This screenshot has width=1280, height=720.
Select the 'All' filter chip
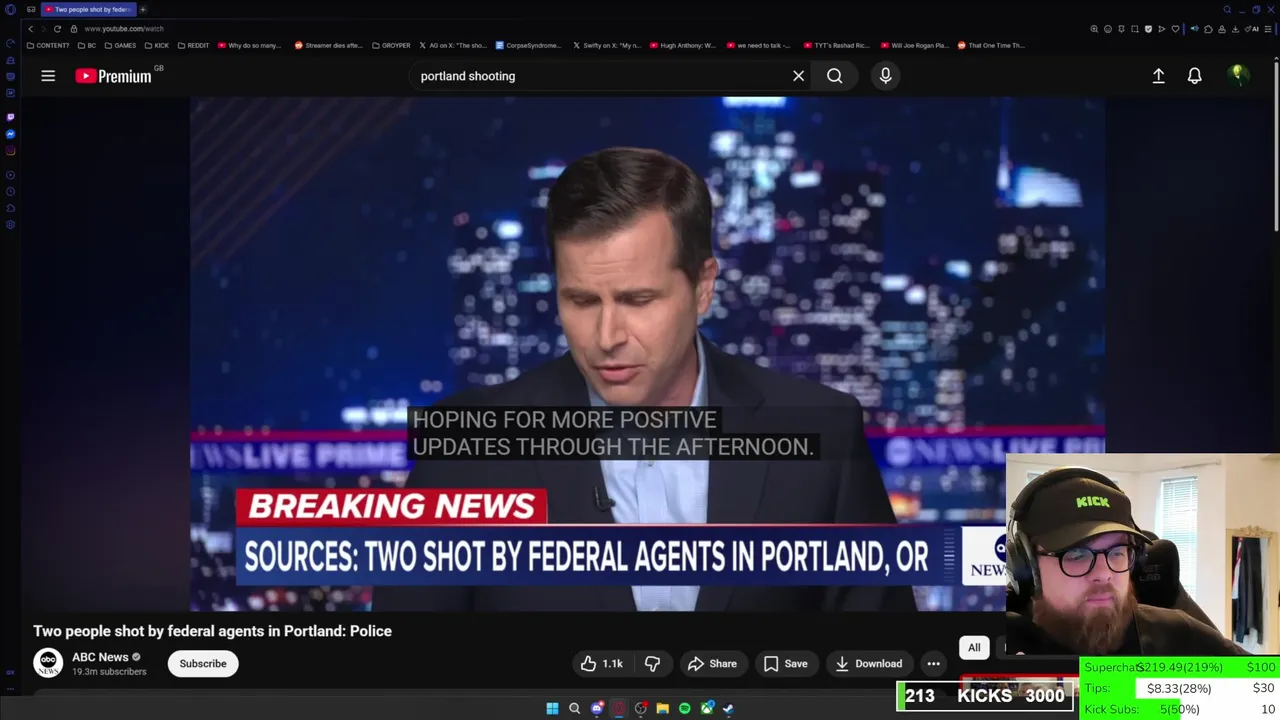coord(974,647)
